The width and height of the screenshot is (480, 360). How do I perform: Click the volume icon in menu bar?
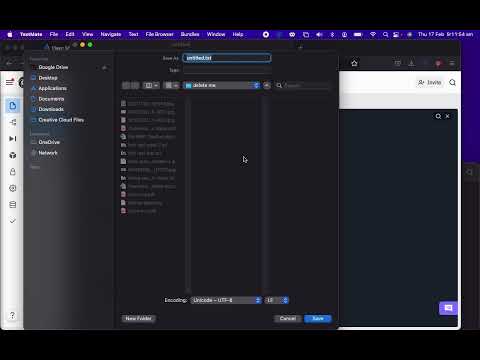coord(319,34)
